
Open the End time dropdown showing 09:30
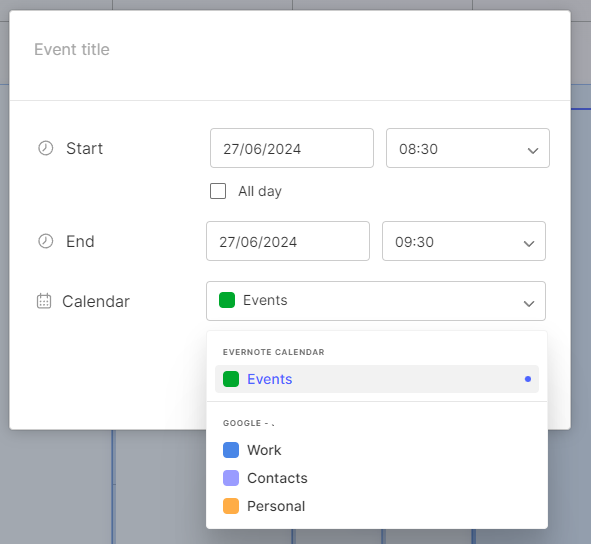click(464, 241)
